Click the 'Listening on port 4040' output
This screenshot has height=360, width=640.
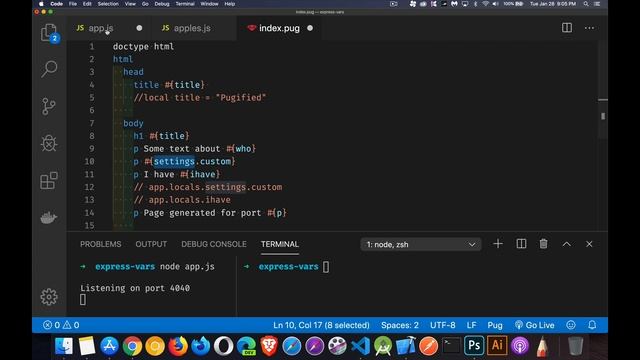coord(135,288)
